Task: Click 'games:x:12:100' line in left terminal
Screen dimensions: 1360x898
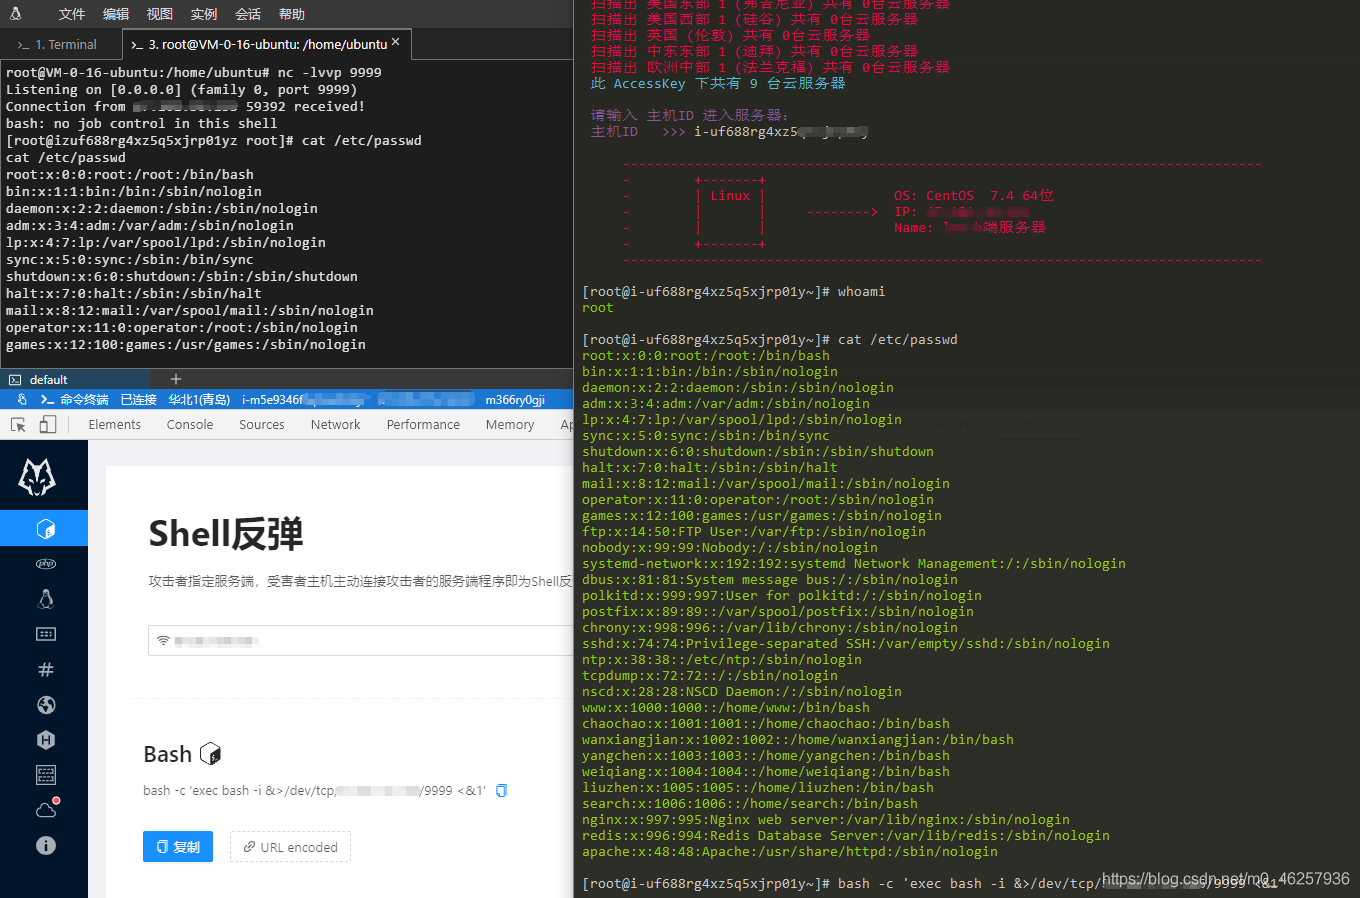Action: click(186, 344)
